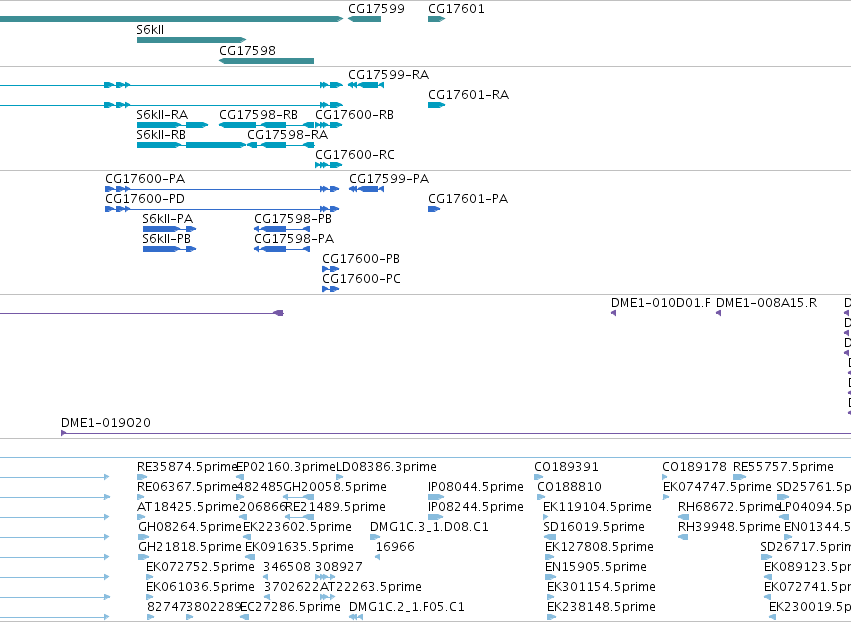
Task: Open transcript label CG17598-RA
Action: coord(288,135)
